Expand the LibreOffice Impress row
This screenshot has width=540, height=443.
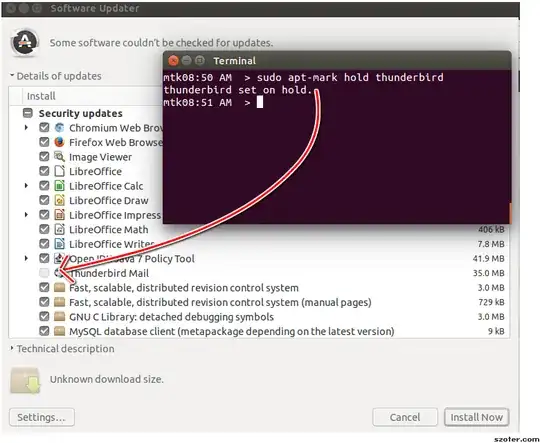(x=26, y=215)
